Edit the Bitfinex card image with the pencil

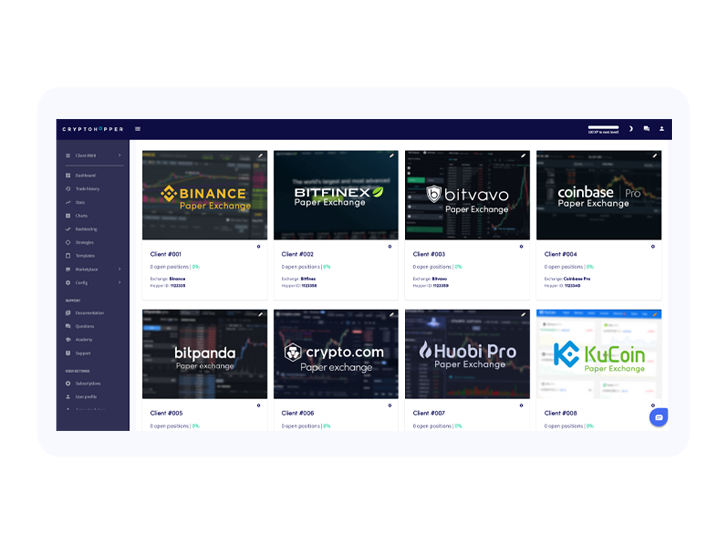(392, 156)
